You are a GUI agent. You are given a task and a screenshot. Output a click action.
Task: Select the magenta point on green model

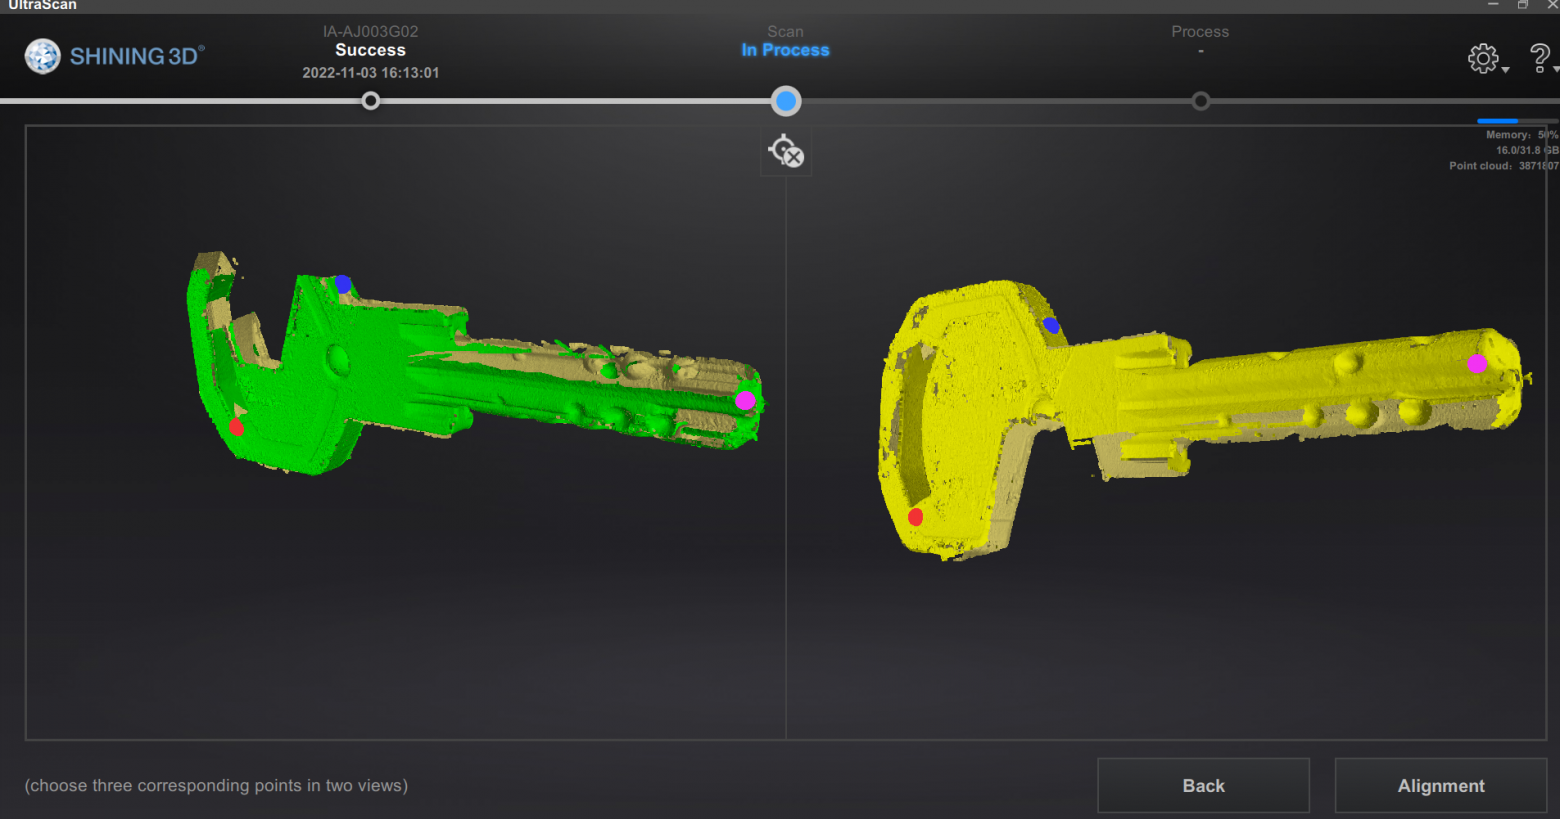745,400
